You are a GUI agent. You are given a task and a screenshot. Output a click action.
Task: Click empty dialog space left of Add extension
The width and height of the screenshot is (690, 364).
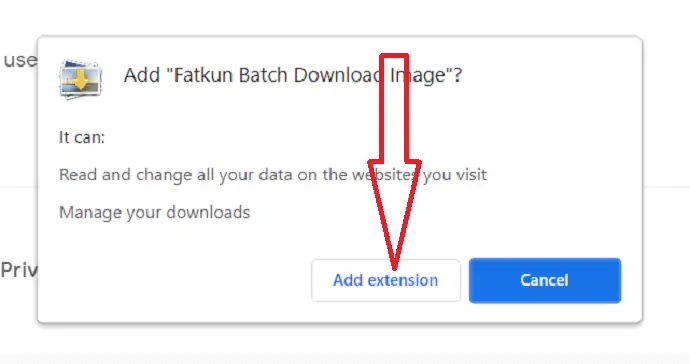[x=176, y=280]
